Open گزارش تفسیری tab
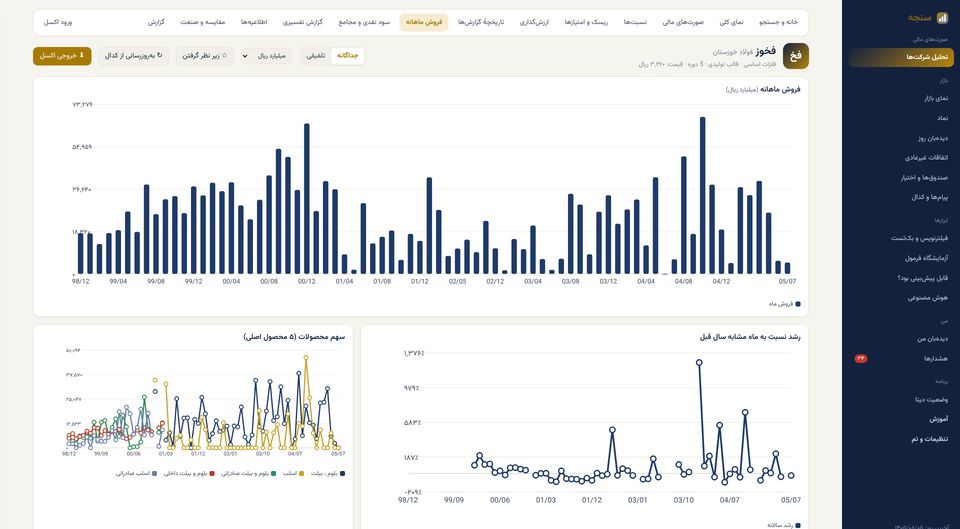Image resolution: width=960 pixels, height=529 pixels. pyautogui.click(x=302, y=22)
